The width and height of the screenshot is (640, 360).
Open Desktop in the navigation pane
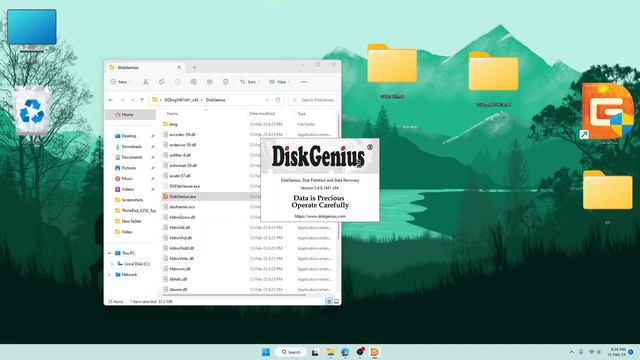pyautogui.click(x=129, y=136)
